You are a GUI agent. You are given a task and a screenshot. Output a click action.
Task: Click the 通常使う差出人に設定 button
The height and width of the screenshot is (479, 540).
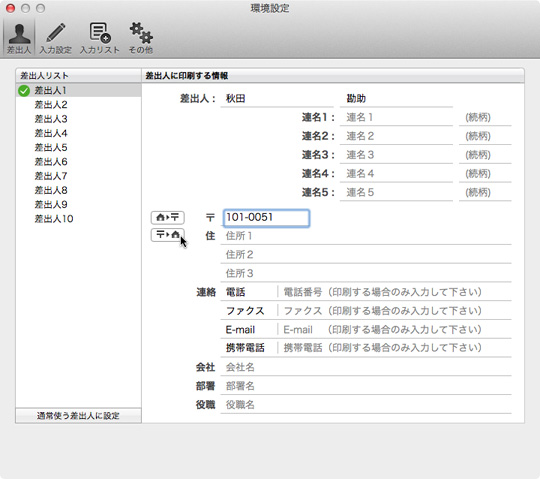[79, 416]
